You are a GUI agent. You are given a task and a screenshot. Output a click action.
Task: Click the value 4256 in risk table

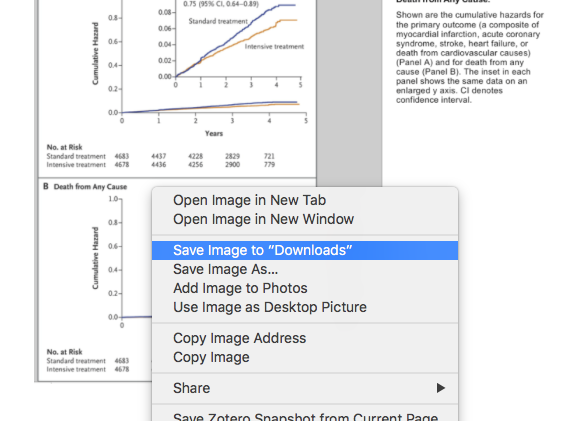pyautogui.click(x=195, y=164)
